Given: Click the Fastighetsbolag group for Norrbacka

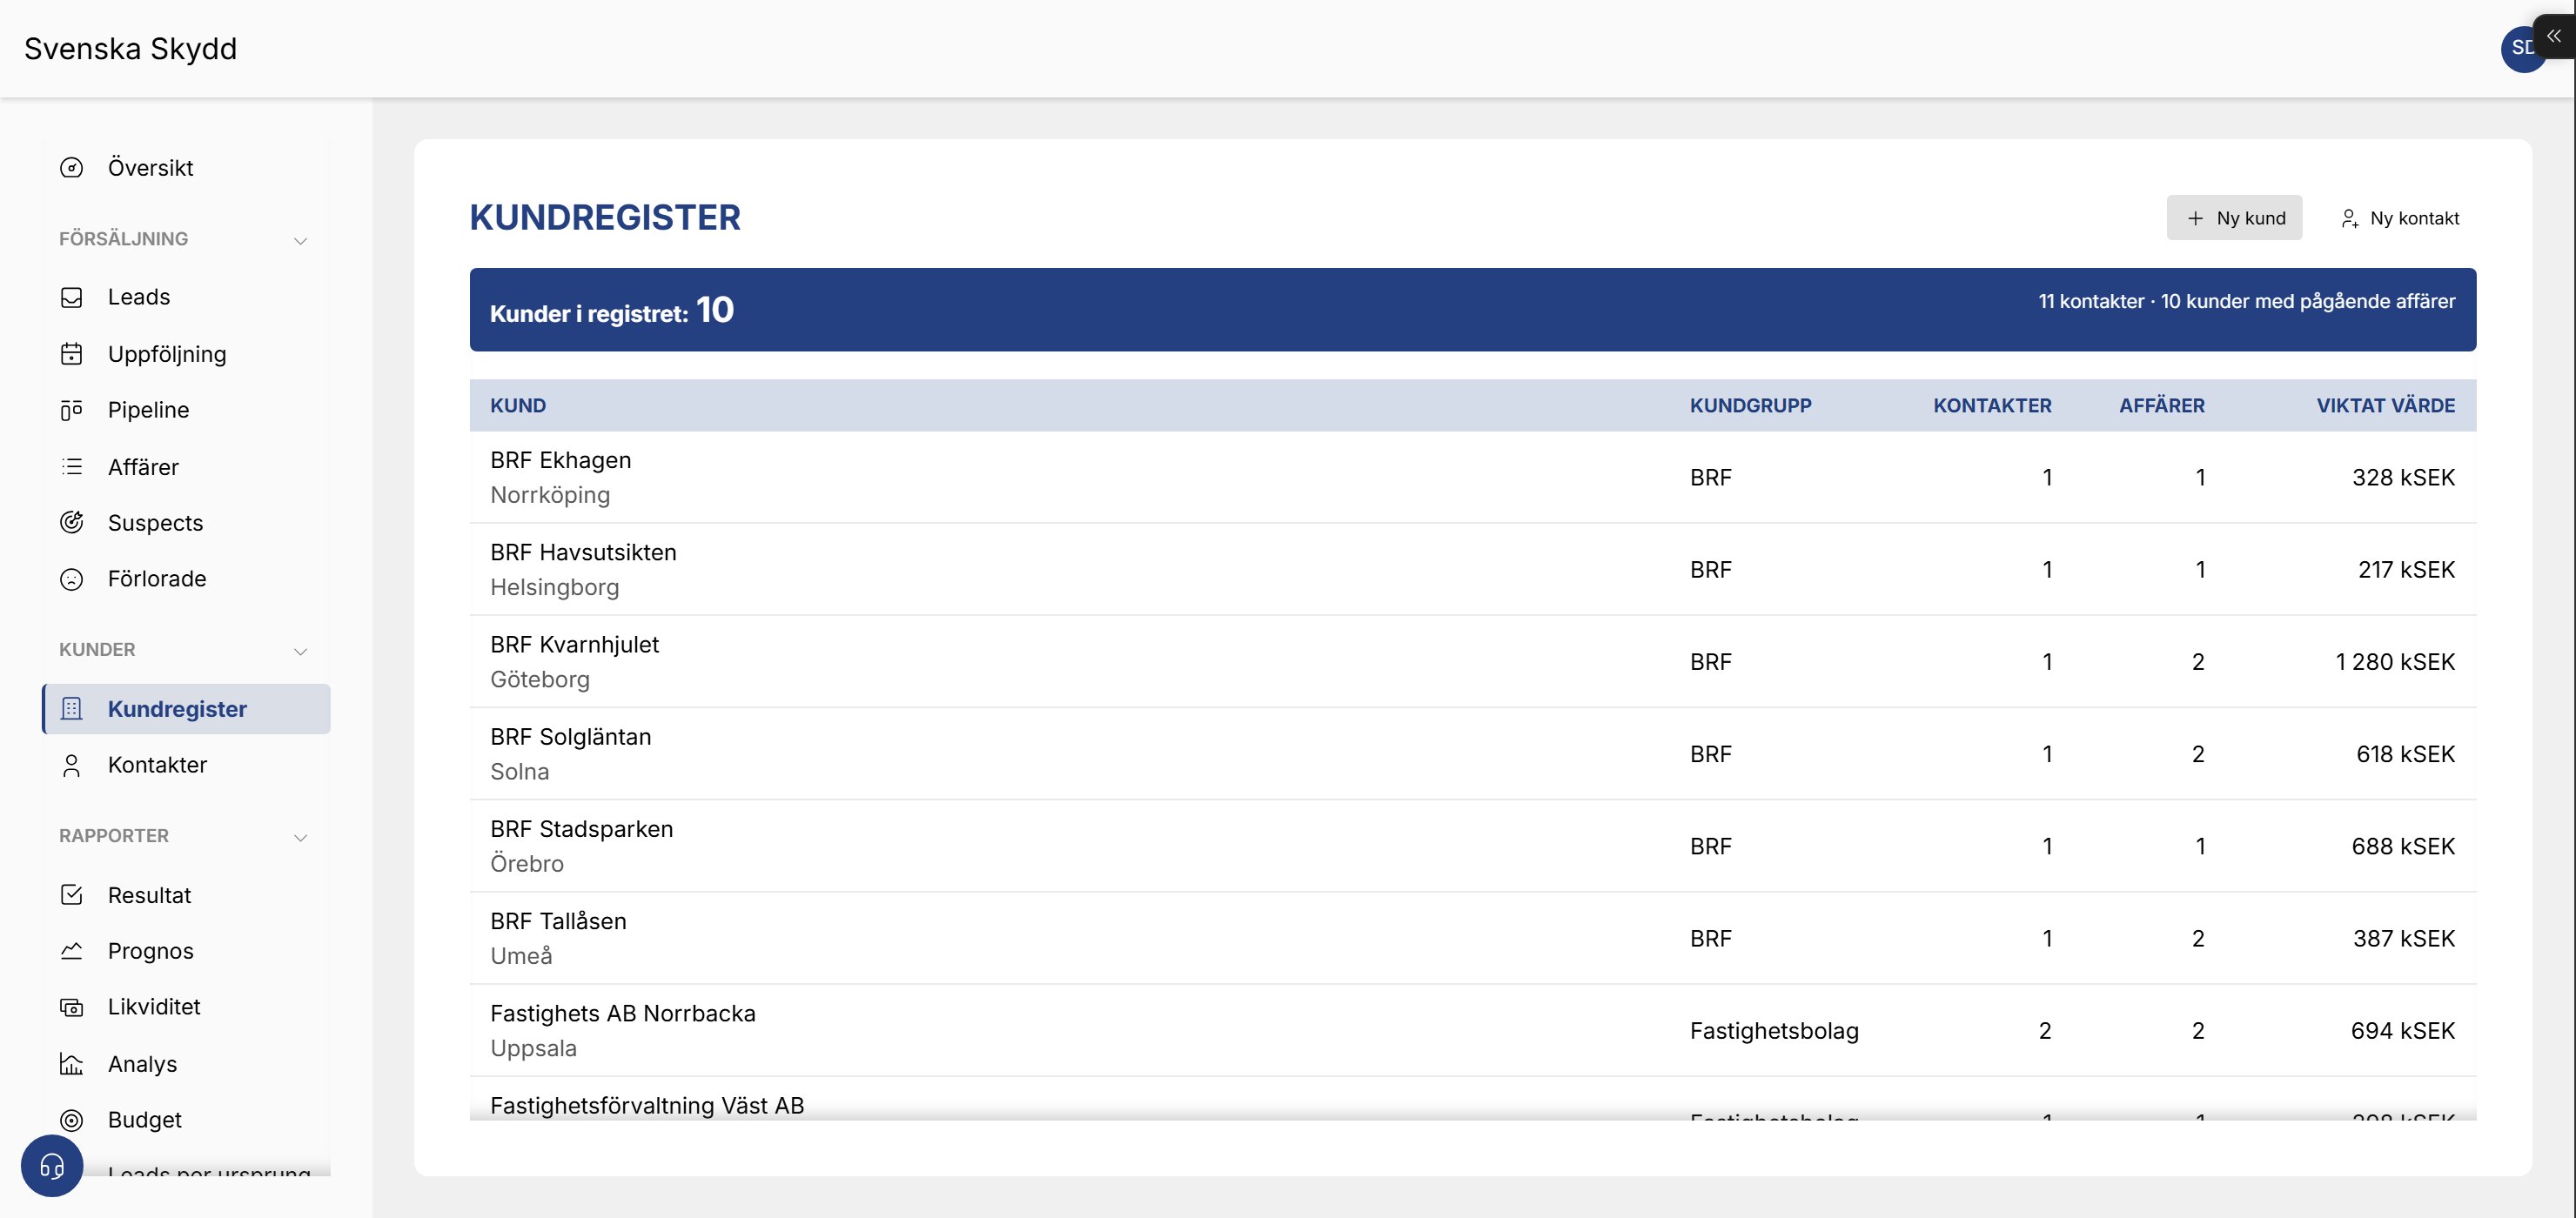Looking at the screenshot, I should coord(1774,1031).
